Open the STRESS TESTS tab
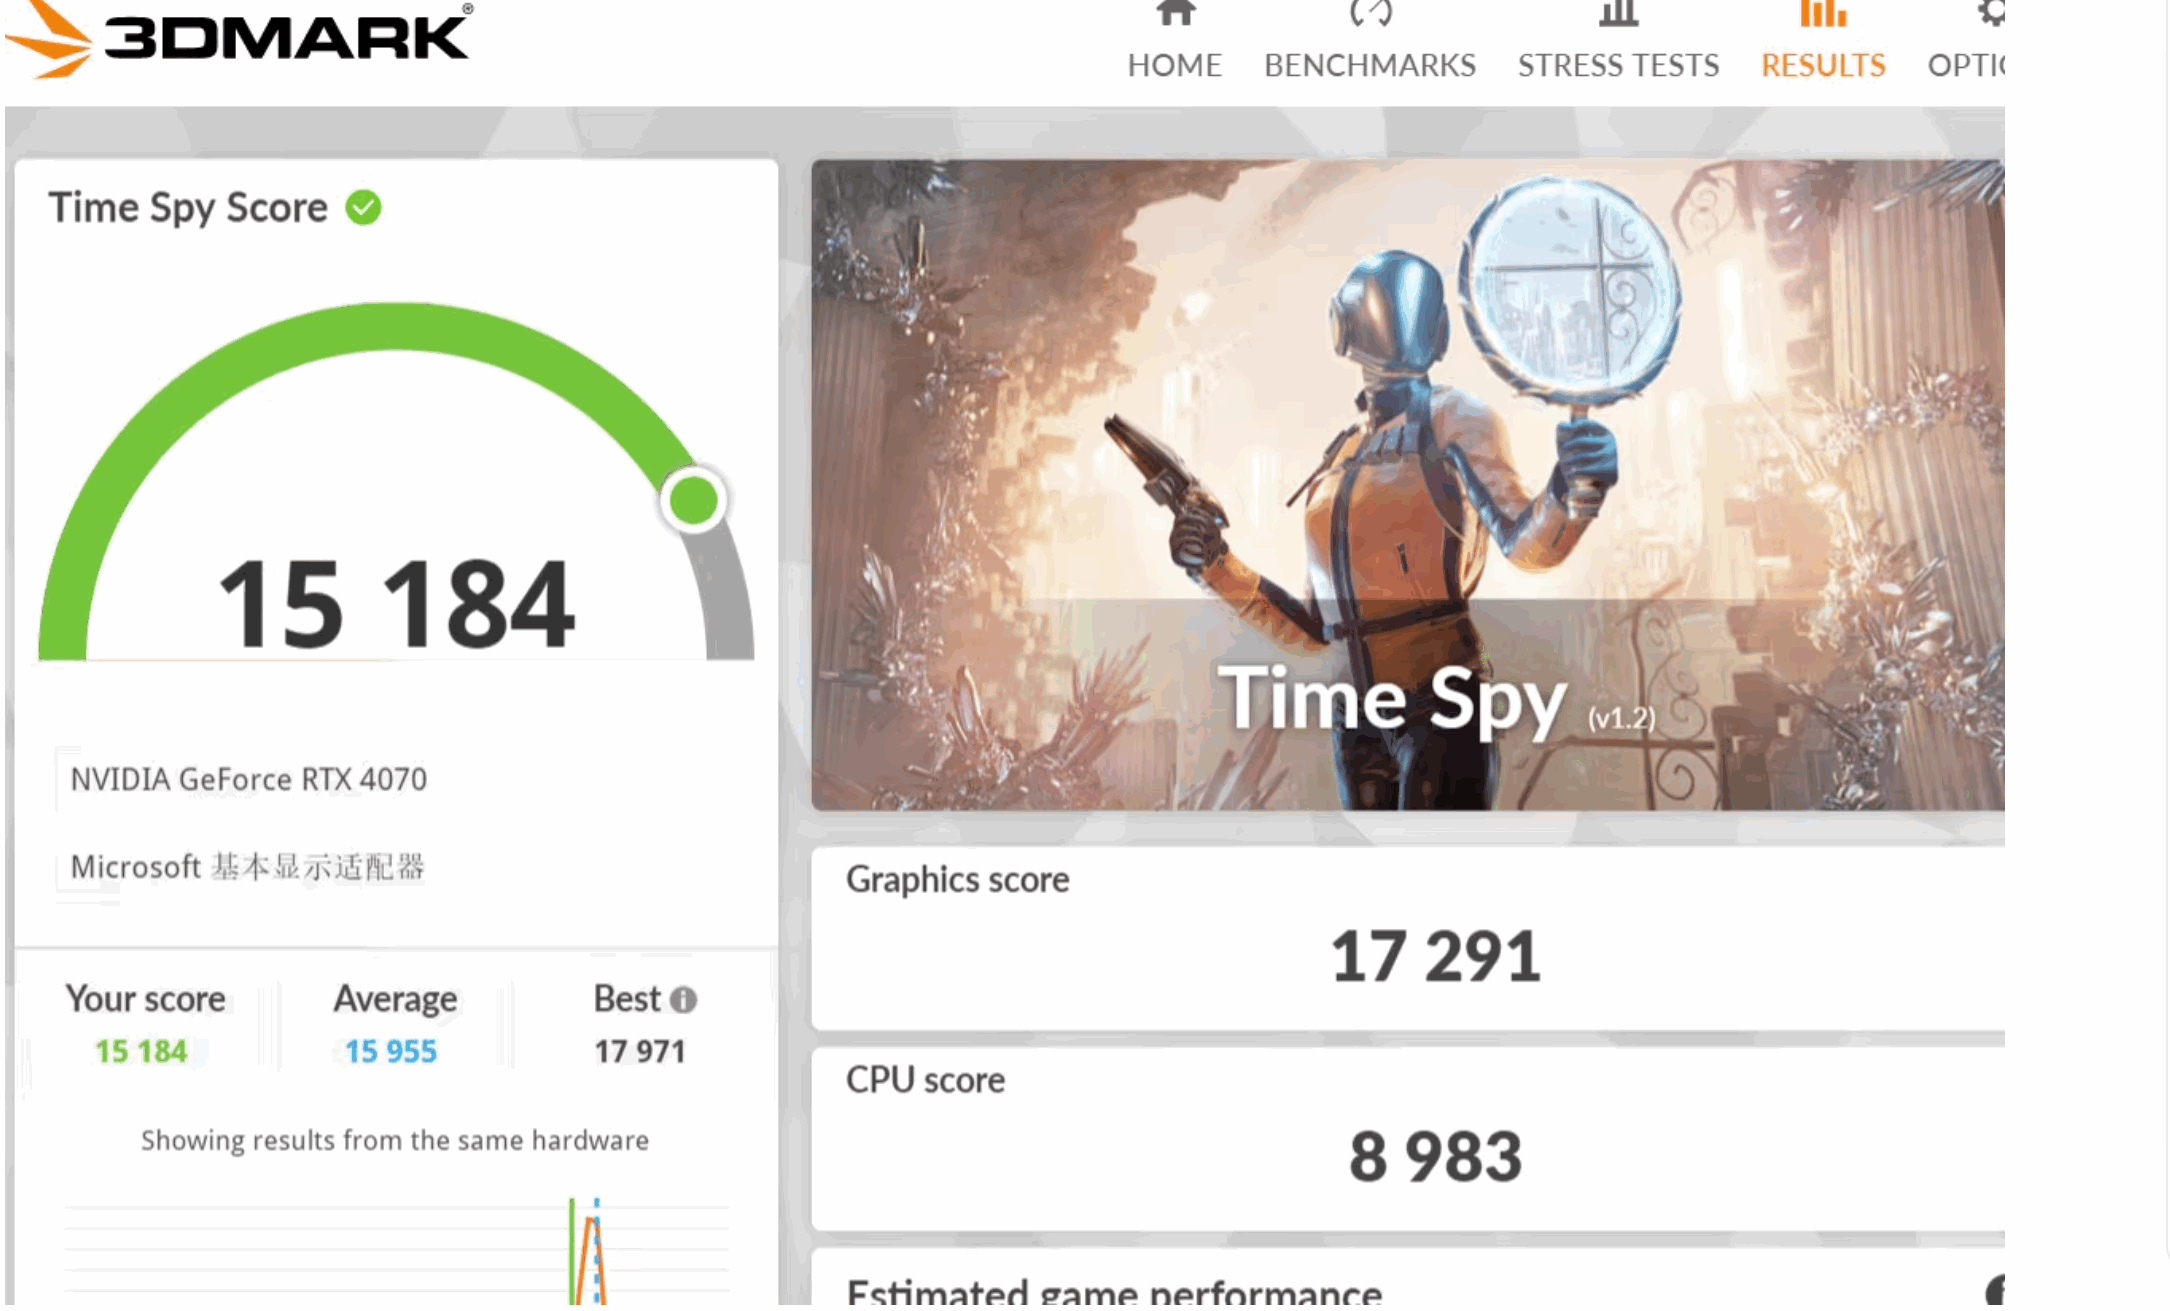Viewport: 2170px width, 1311px height. (x=1618, y=65)
